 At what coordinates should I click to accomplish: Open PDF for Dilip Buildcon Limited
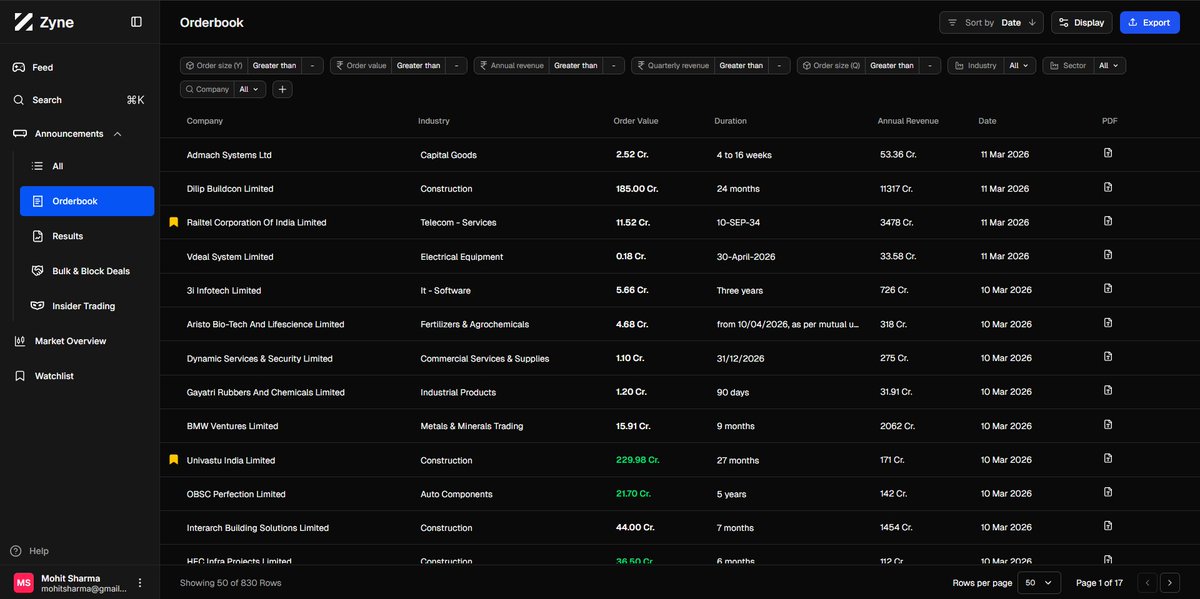point(1108,187)
